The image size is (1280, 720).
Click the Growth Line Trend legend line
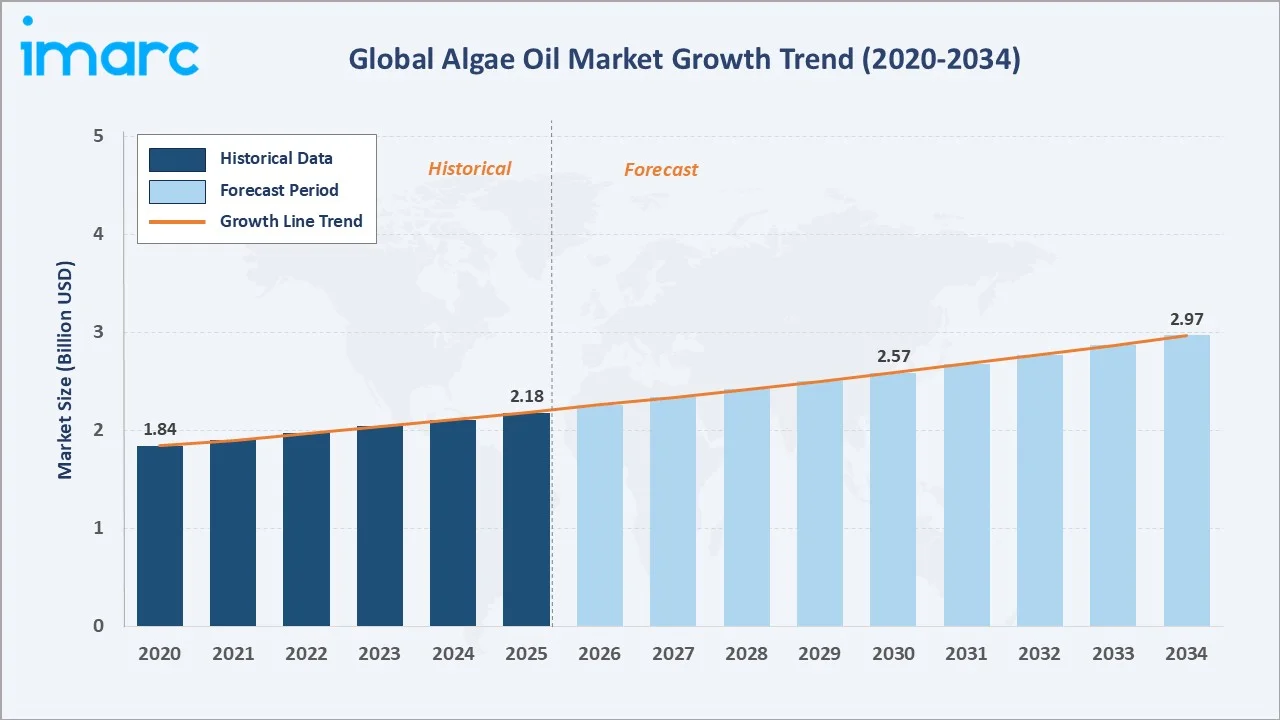(177, 222)
